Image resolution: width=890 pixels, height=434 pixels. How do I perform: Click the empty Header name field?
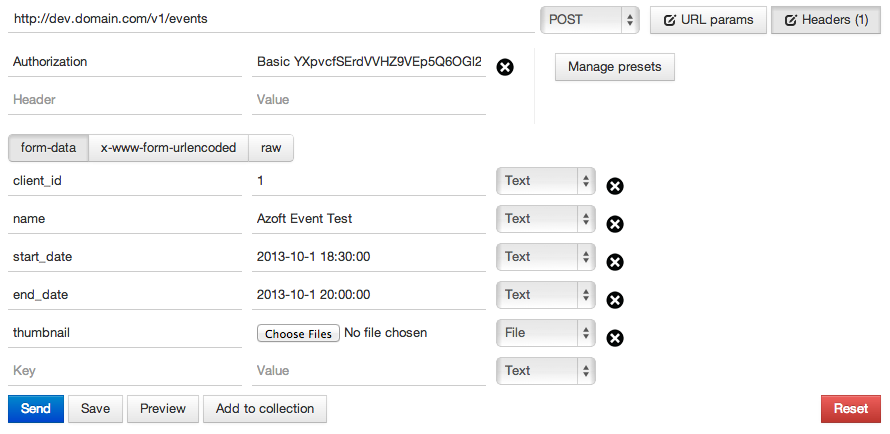pos(125,100)
